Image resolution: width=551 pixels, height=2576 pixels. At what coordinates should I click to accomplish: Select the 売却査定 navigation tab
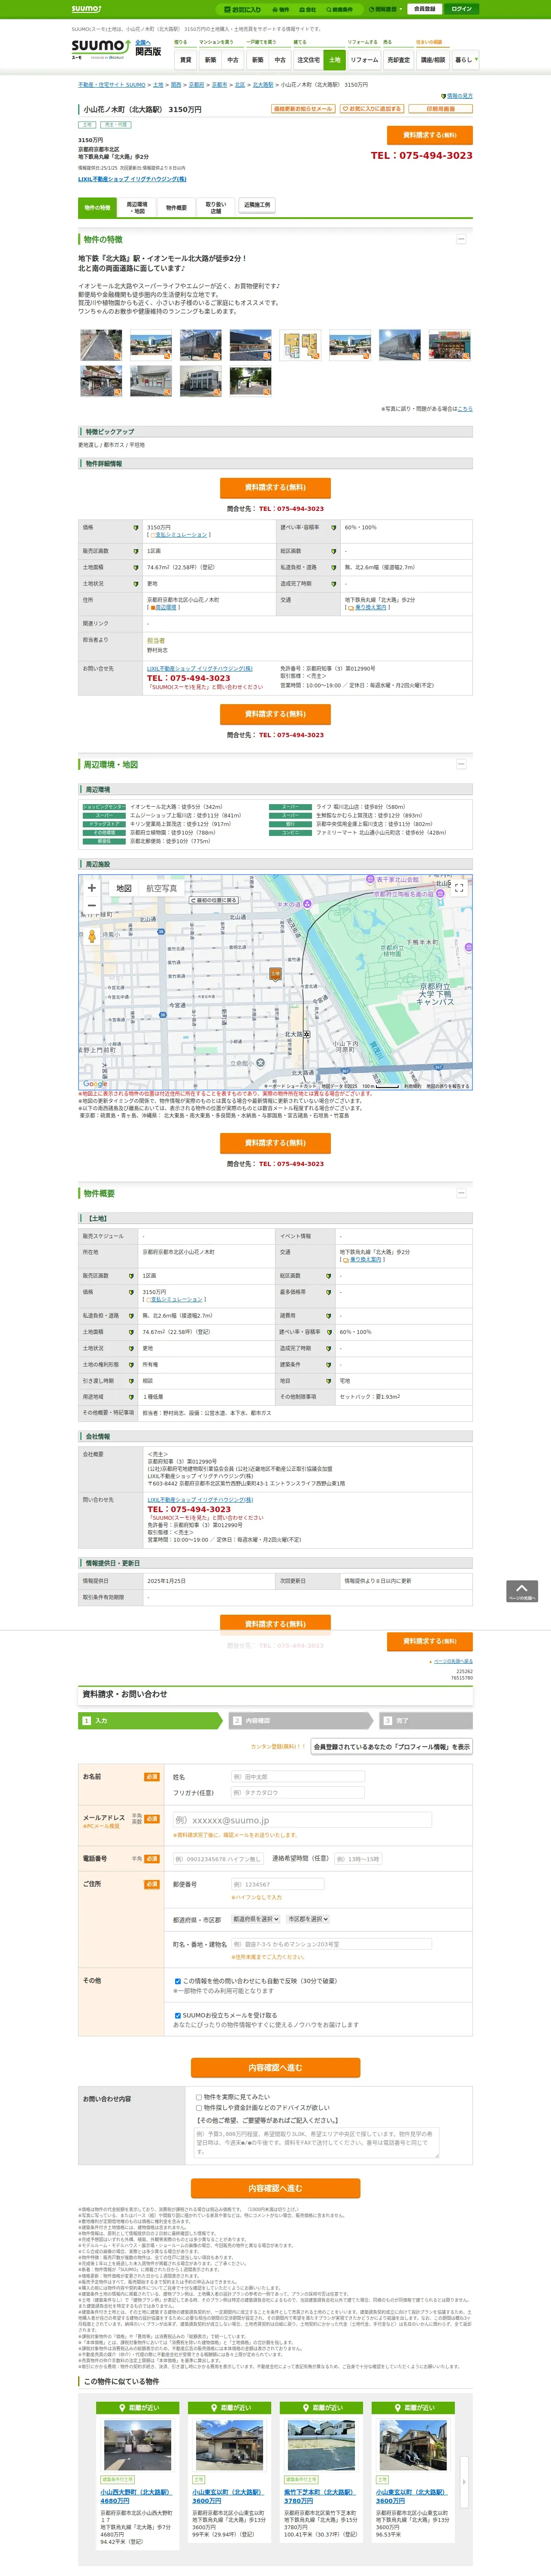399,60
